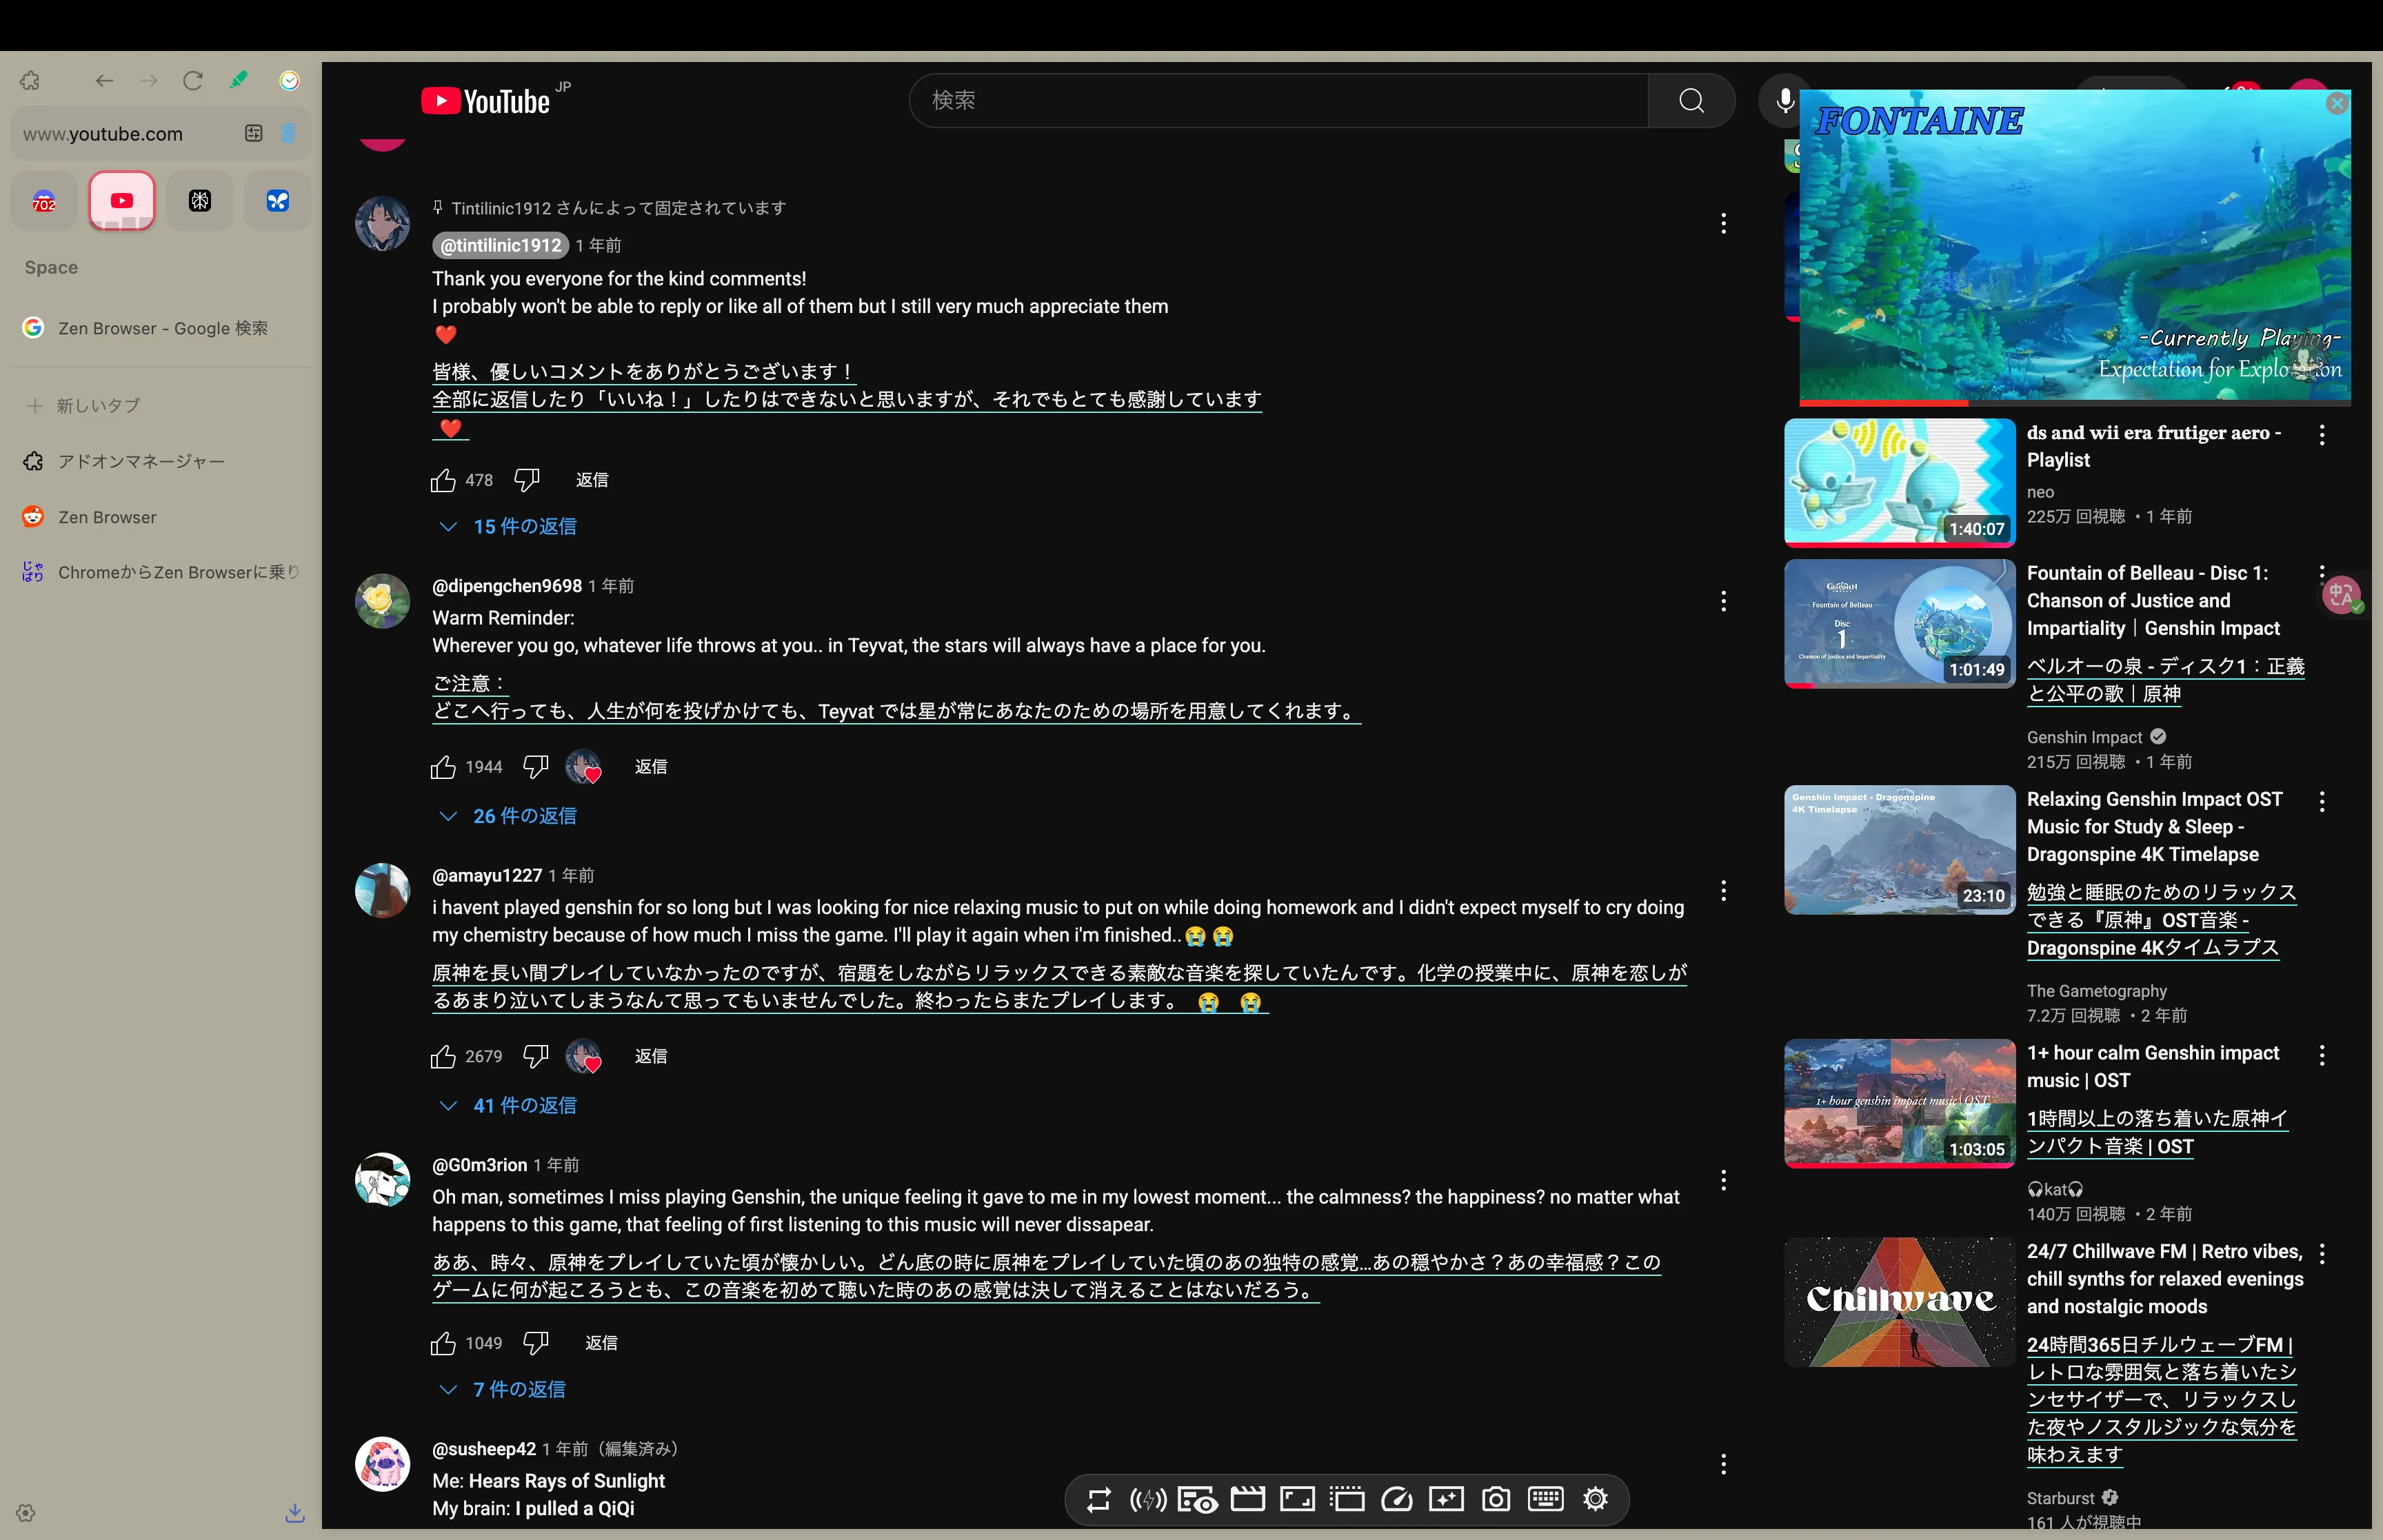Reply to the @amayu1227 comment
This screenshot has height=1540, width=2383.
(x=651, y=1056)
